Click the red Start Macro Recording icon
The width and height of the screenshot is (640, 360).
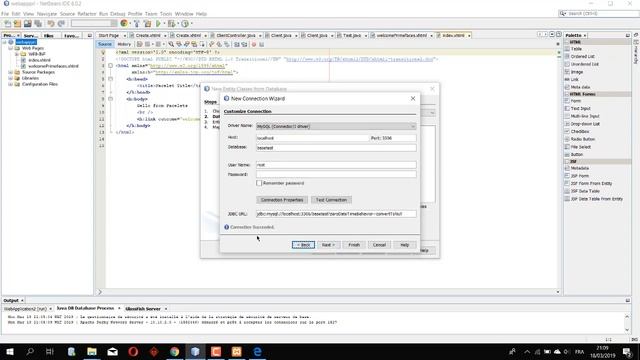click(x=254, y=44)
